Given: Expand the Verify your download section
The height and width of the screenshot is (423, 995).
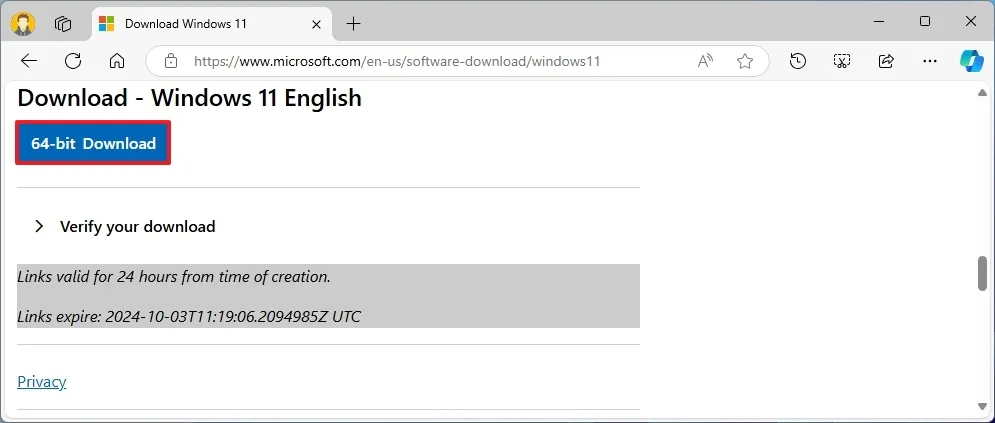Looking at the screenshot, I should [137, 226].
